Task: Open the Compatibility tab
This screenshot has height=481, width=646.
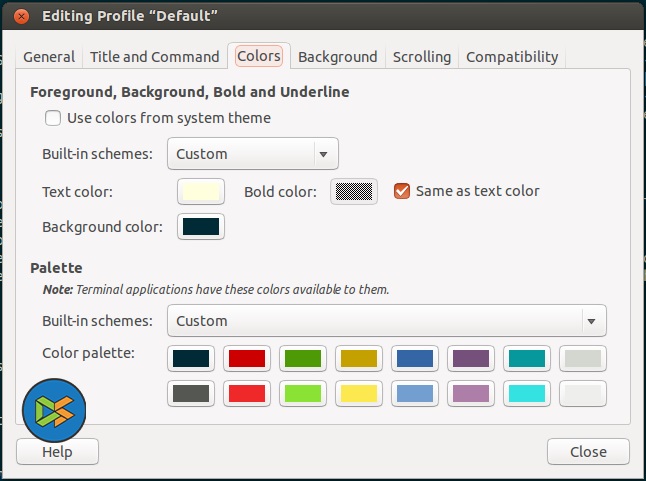Action: coord(511,57)
